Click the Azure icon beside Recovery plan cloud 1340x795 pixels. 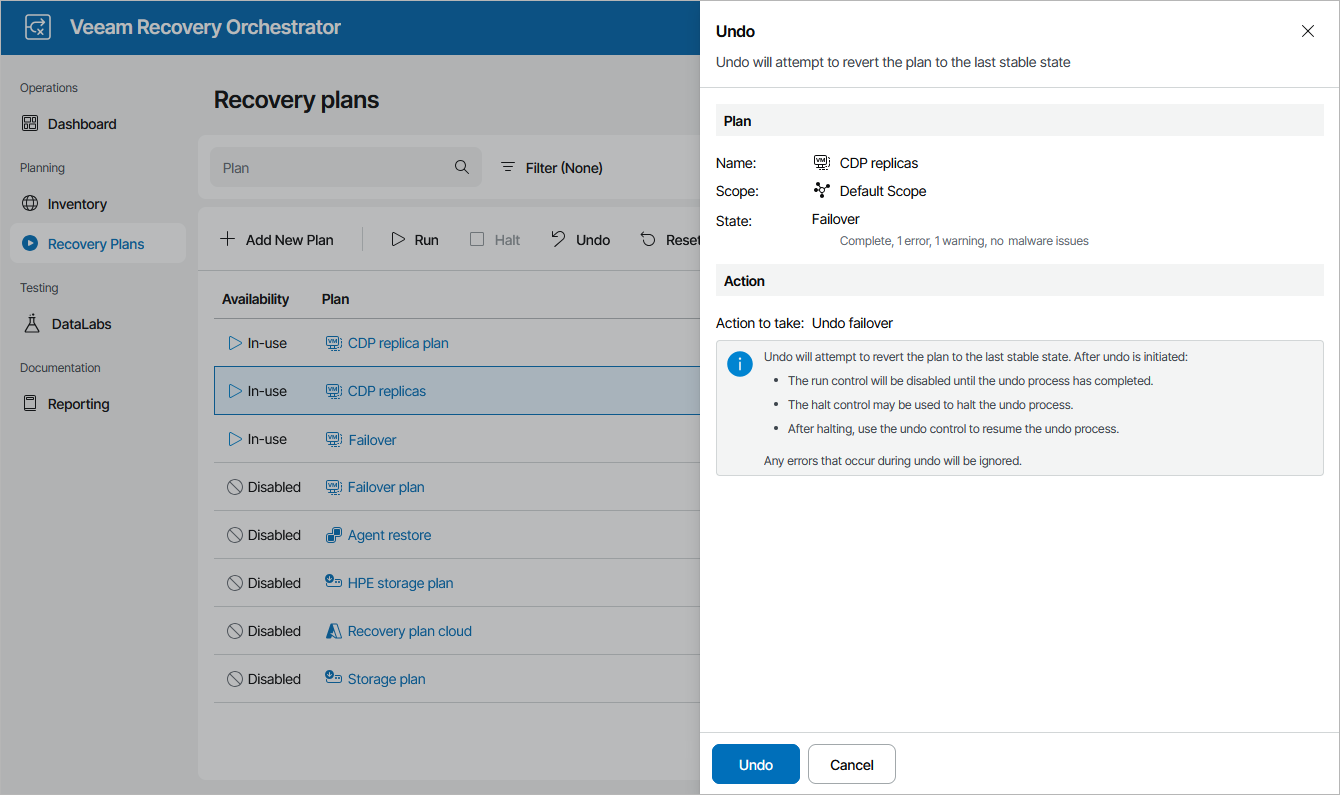click(331, 630)
